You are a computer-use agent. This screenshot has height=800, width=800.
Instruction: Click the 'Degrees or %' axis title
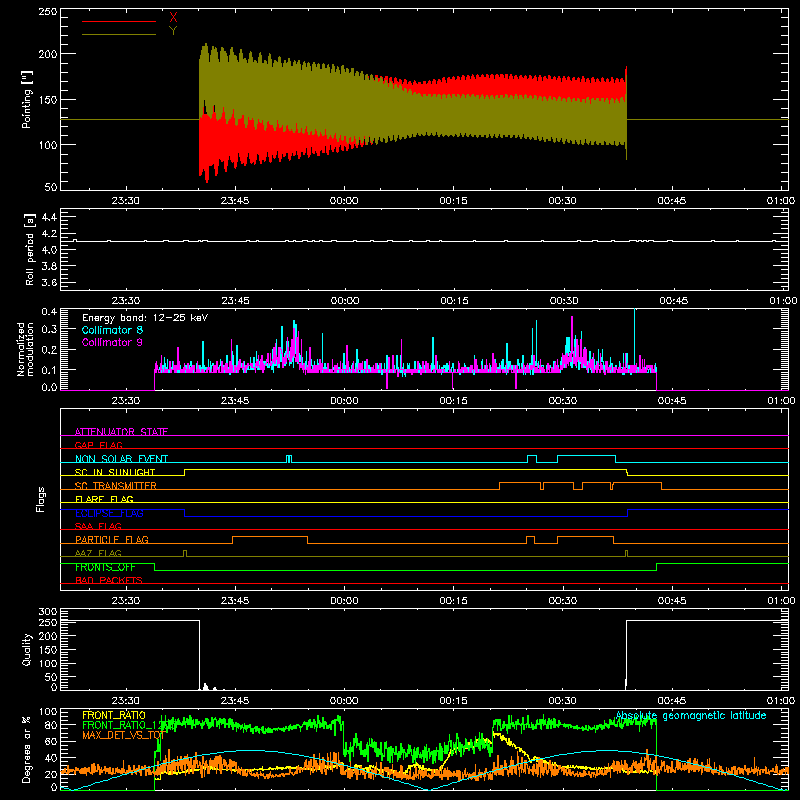[x=27, y=749]
